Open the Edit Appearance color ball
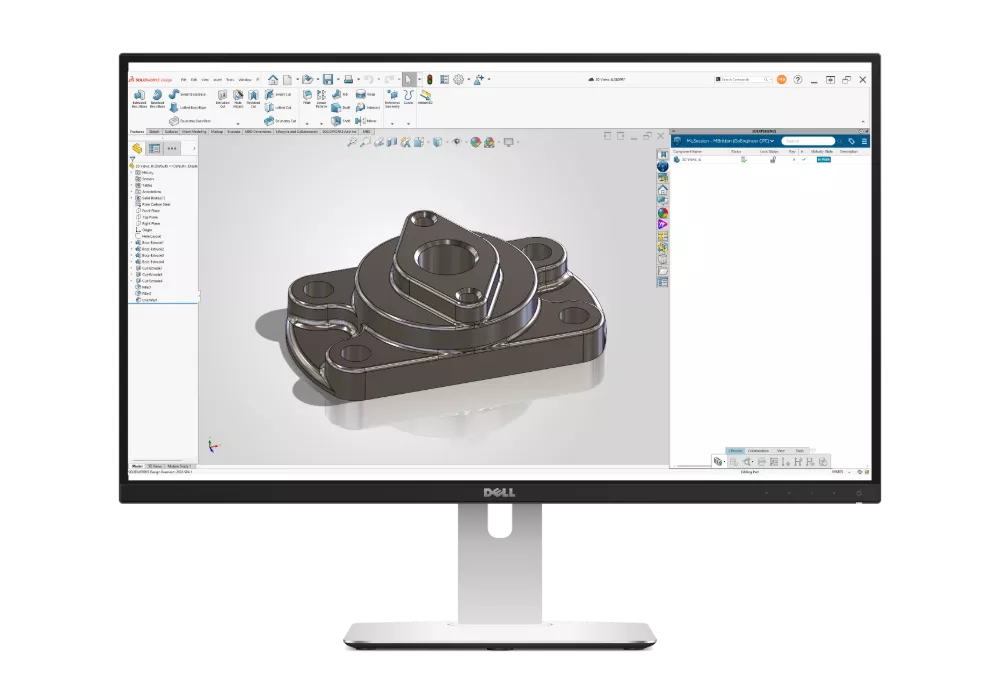This screenshot has height=700, width=1000. pos(475,142)
